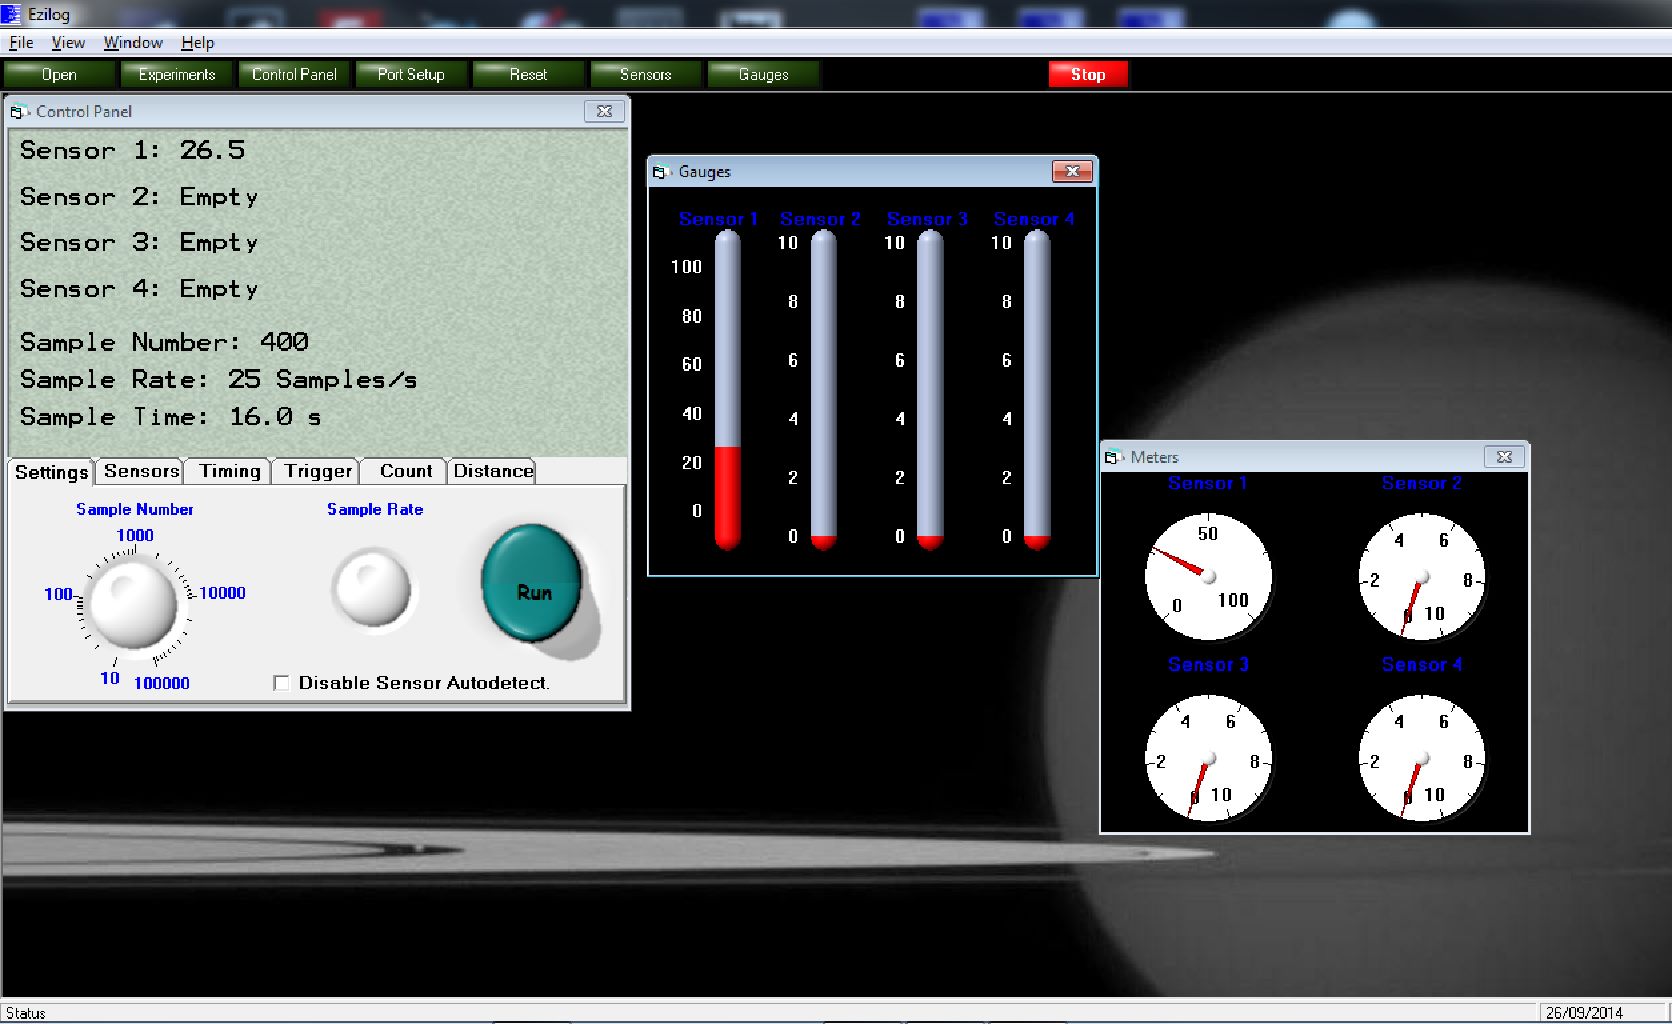Viewport: 1672px width, 1024px height.
Task: Click the Sensor 4: Empty reading
Action: [139, 289]
